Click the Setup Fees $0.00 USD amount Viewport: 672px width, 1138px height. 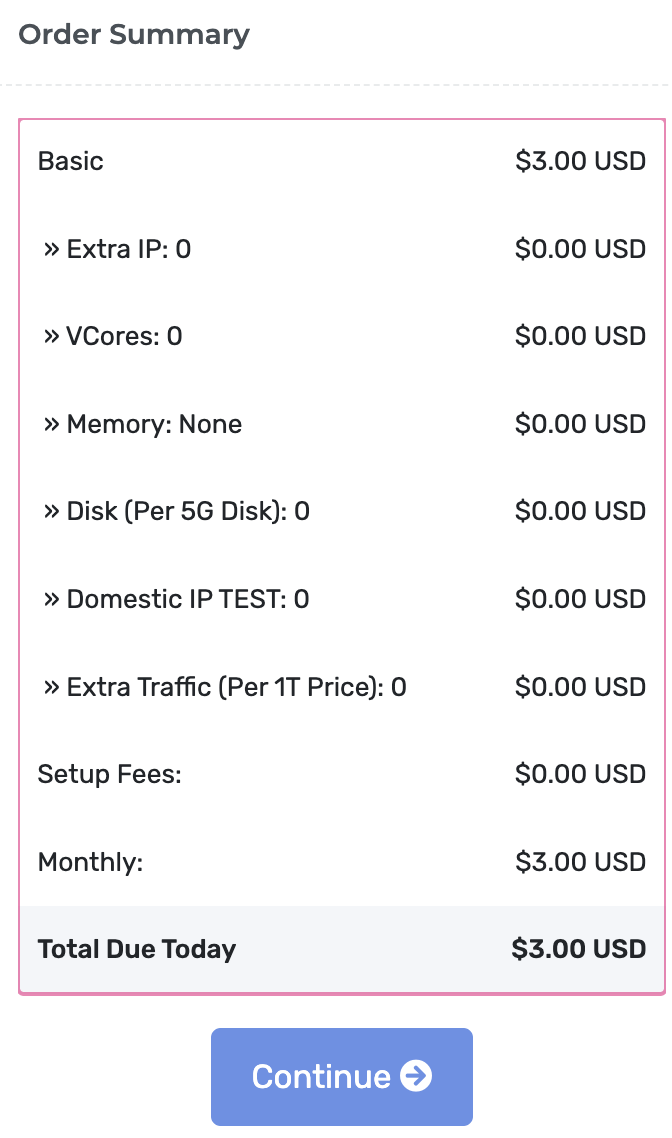coord(580,774)
